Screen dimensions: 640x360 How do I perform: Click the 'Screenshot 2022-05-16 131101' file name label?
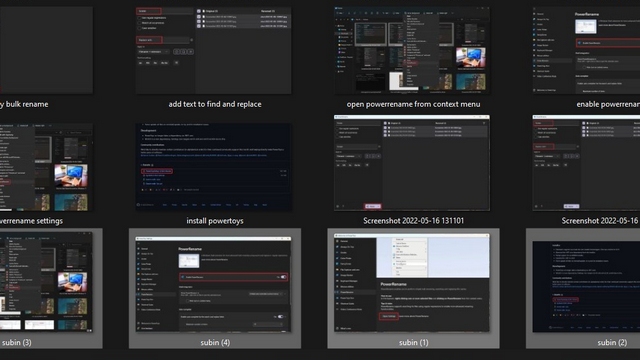click(x=413, y=221)
